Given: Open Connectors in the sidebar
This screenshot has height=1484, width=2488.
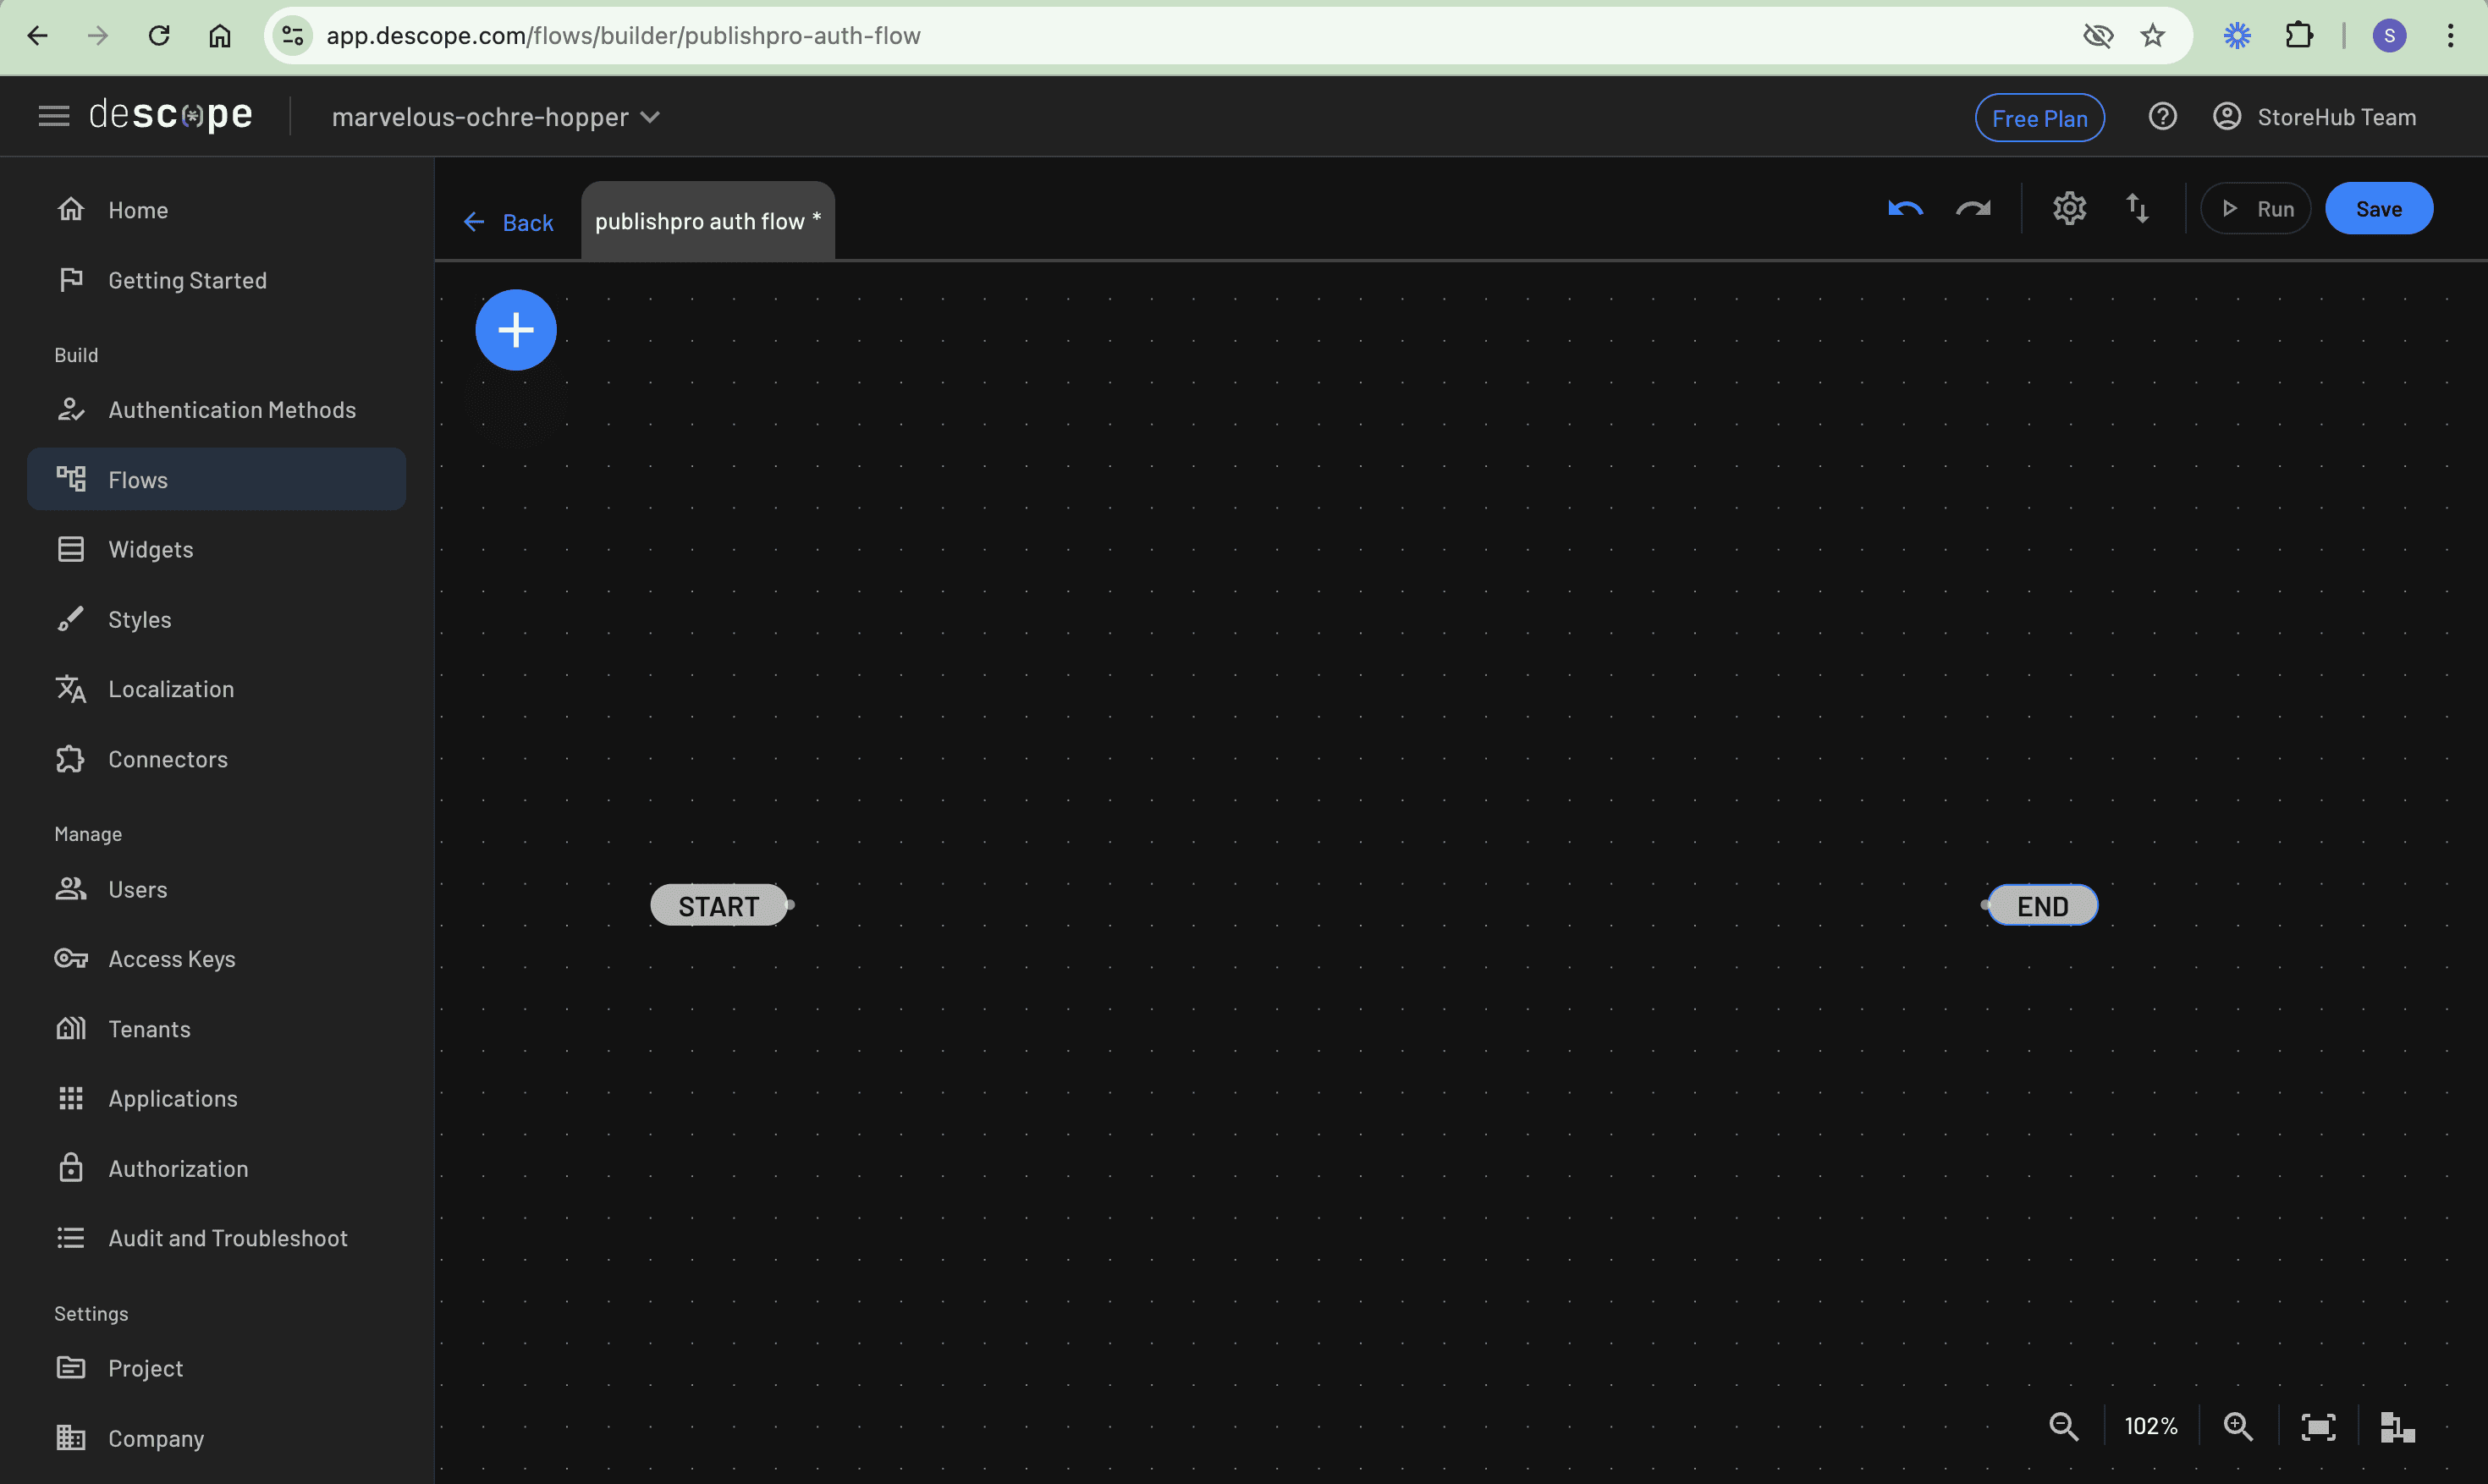Looking at the screenshot, I should point(168,759).
